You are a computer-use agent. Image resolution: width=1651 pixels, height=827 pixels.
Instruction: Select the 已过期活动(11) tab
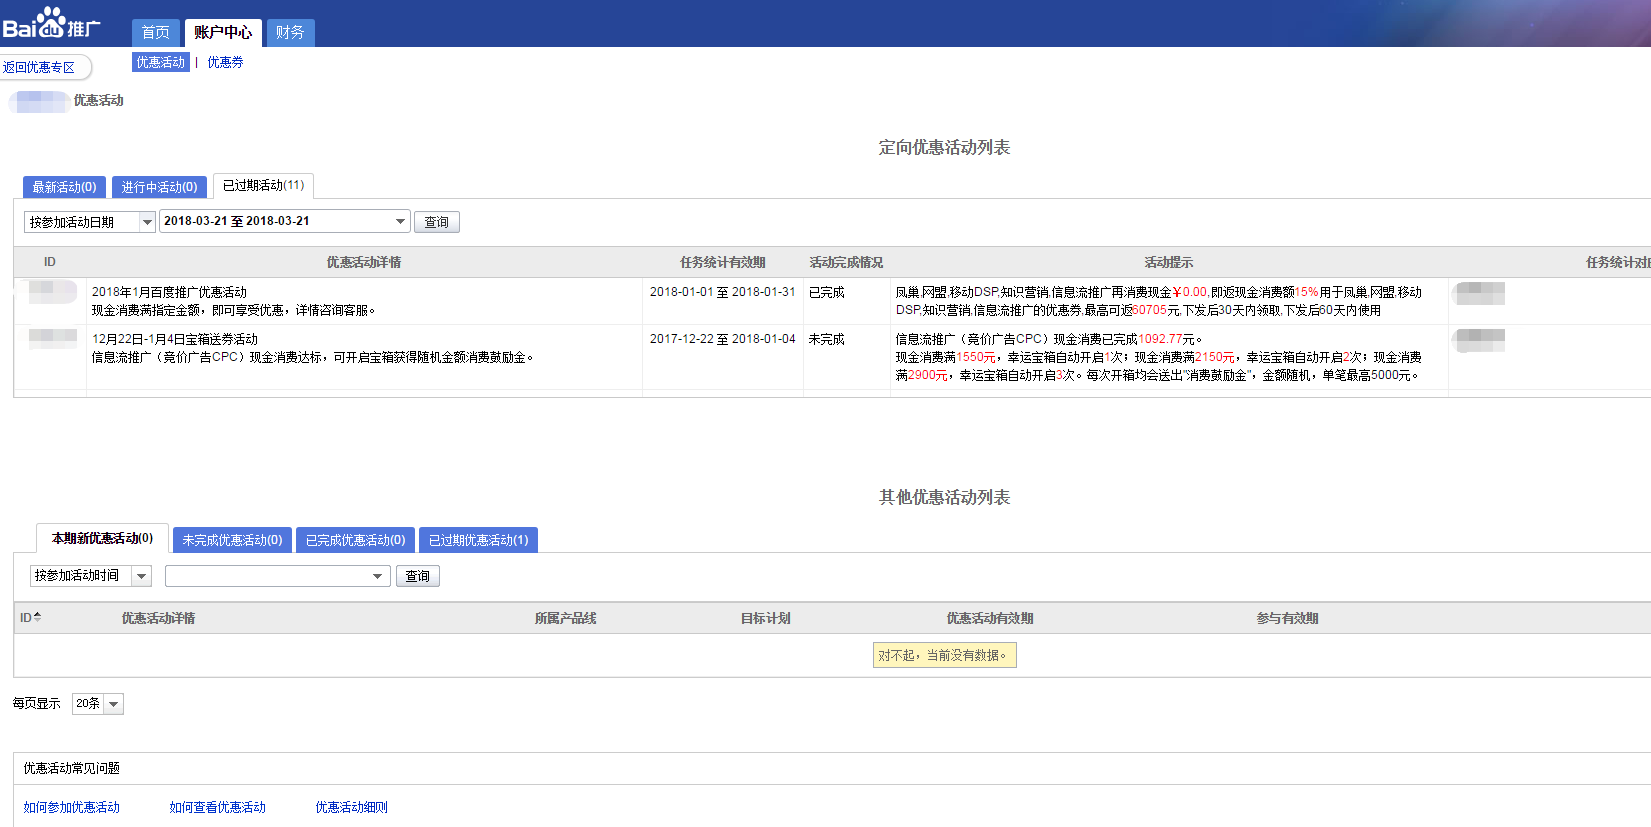click(x=263, y=186)
